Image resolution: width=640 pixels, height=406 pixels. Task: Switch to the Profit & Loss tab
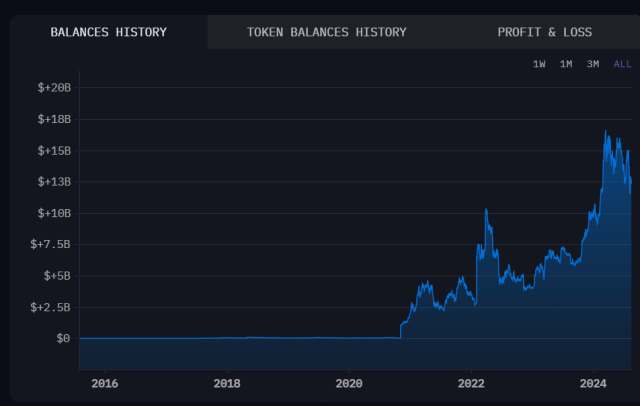click(544, 32)
